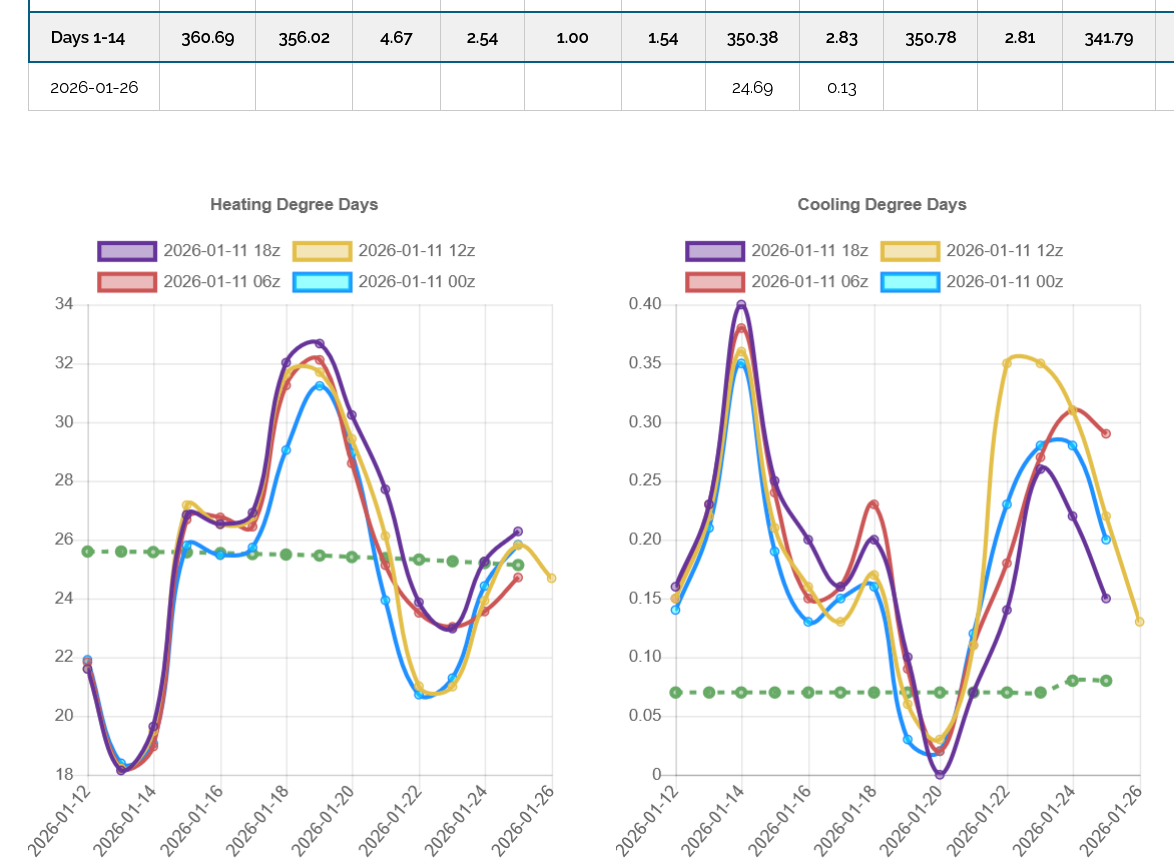Toggle the 2026-01-11 12z label in Cooling legend
This screenshot has height=863, width=1174.
coord(1004,250)
